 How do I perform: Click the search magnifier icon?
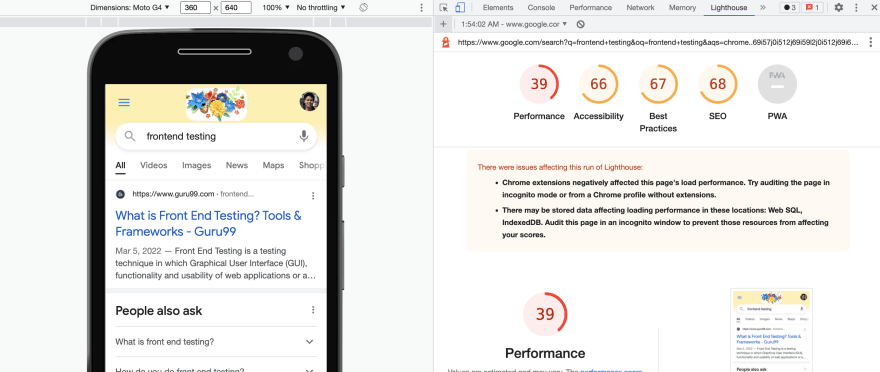coord(130,136)
